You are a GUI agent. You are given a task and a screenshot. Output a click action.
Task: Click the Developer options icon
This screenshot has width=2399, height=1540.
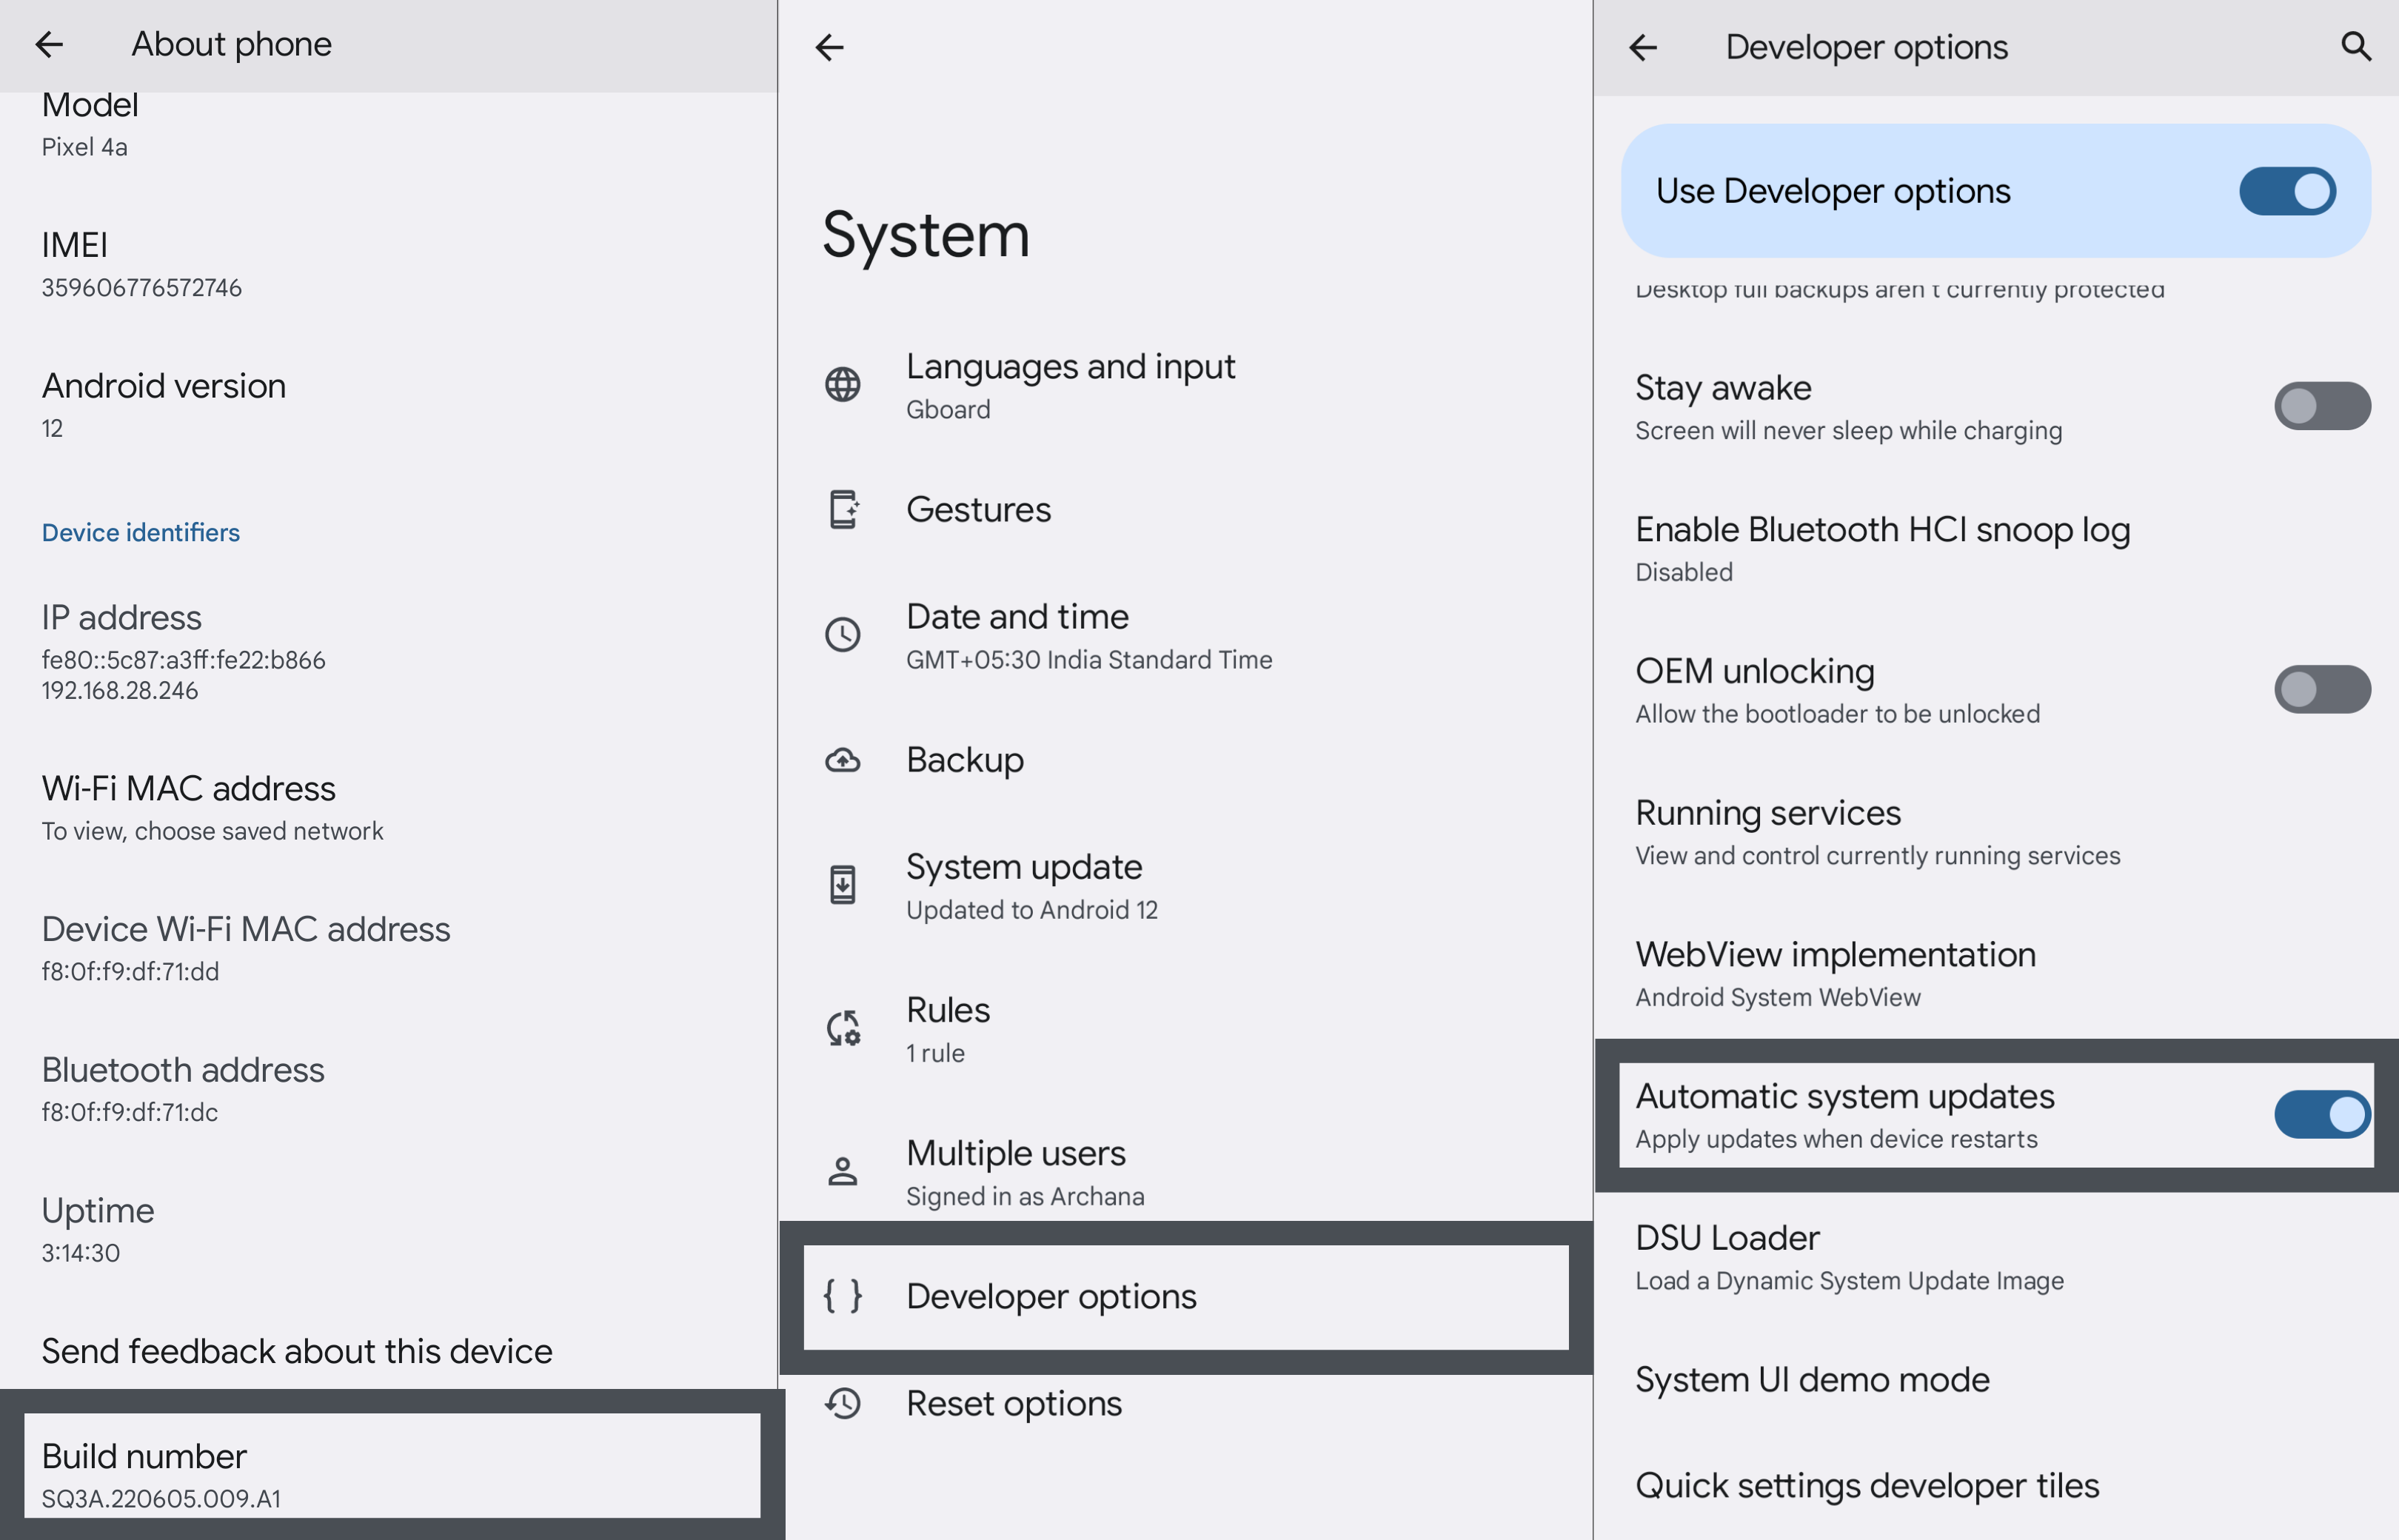(x=845, y=1295)
